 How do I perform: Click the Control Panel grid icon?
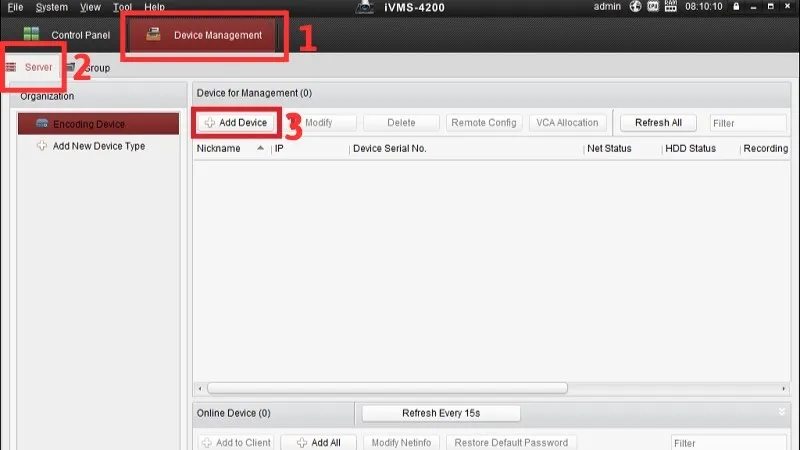coord(31,35)
